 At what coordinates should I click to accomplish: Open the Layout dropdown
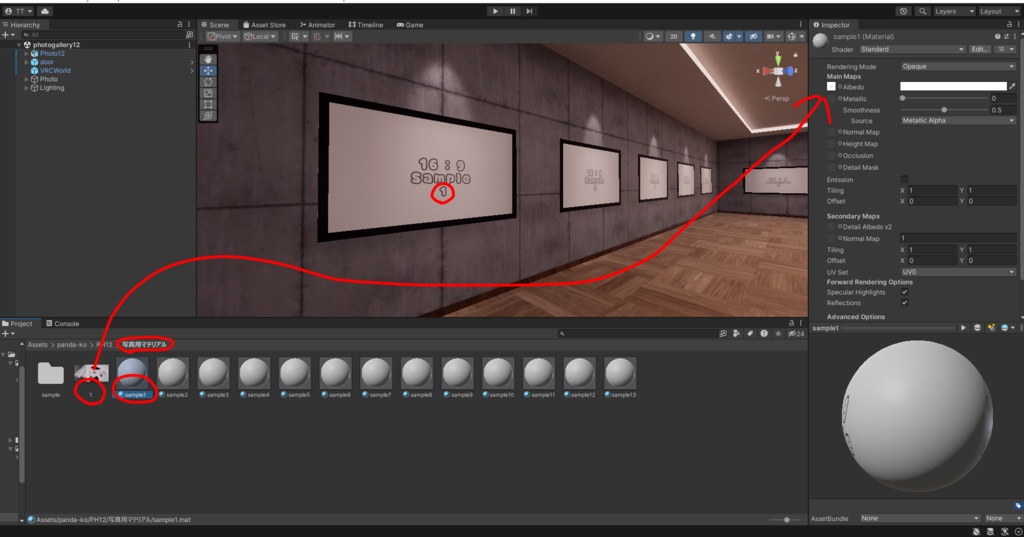coord(999,11)
